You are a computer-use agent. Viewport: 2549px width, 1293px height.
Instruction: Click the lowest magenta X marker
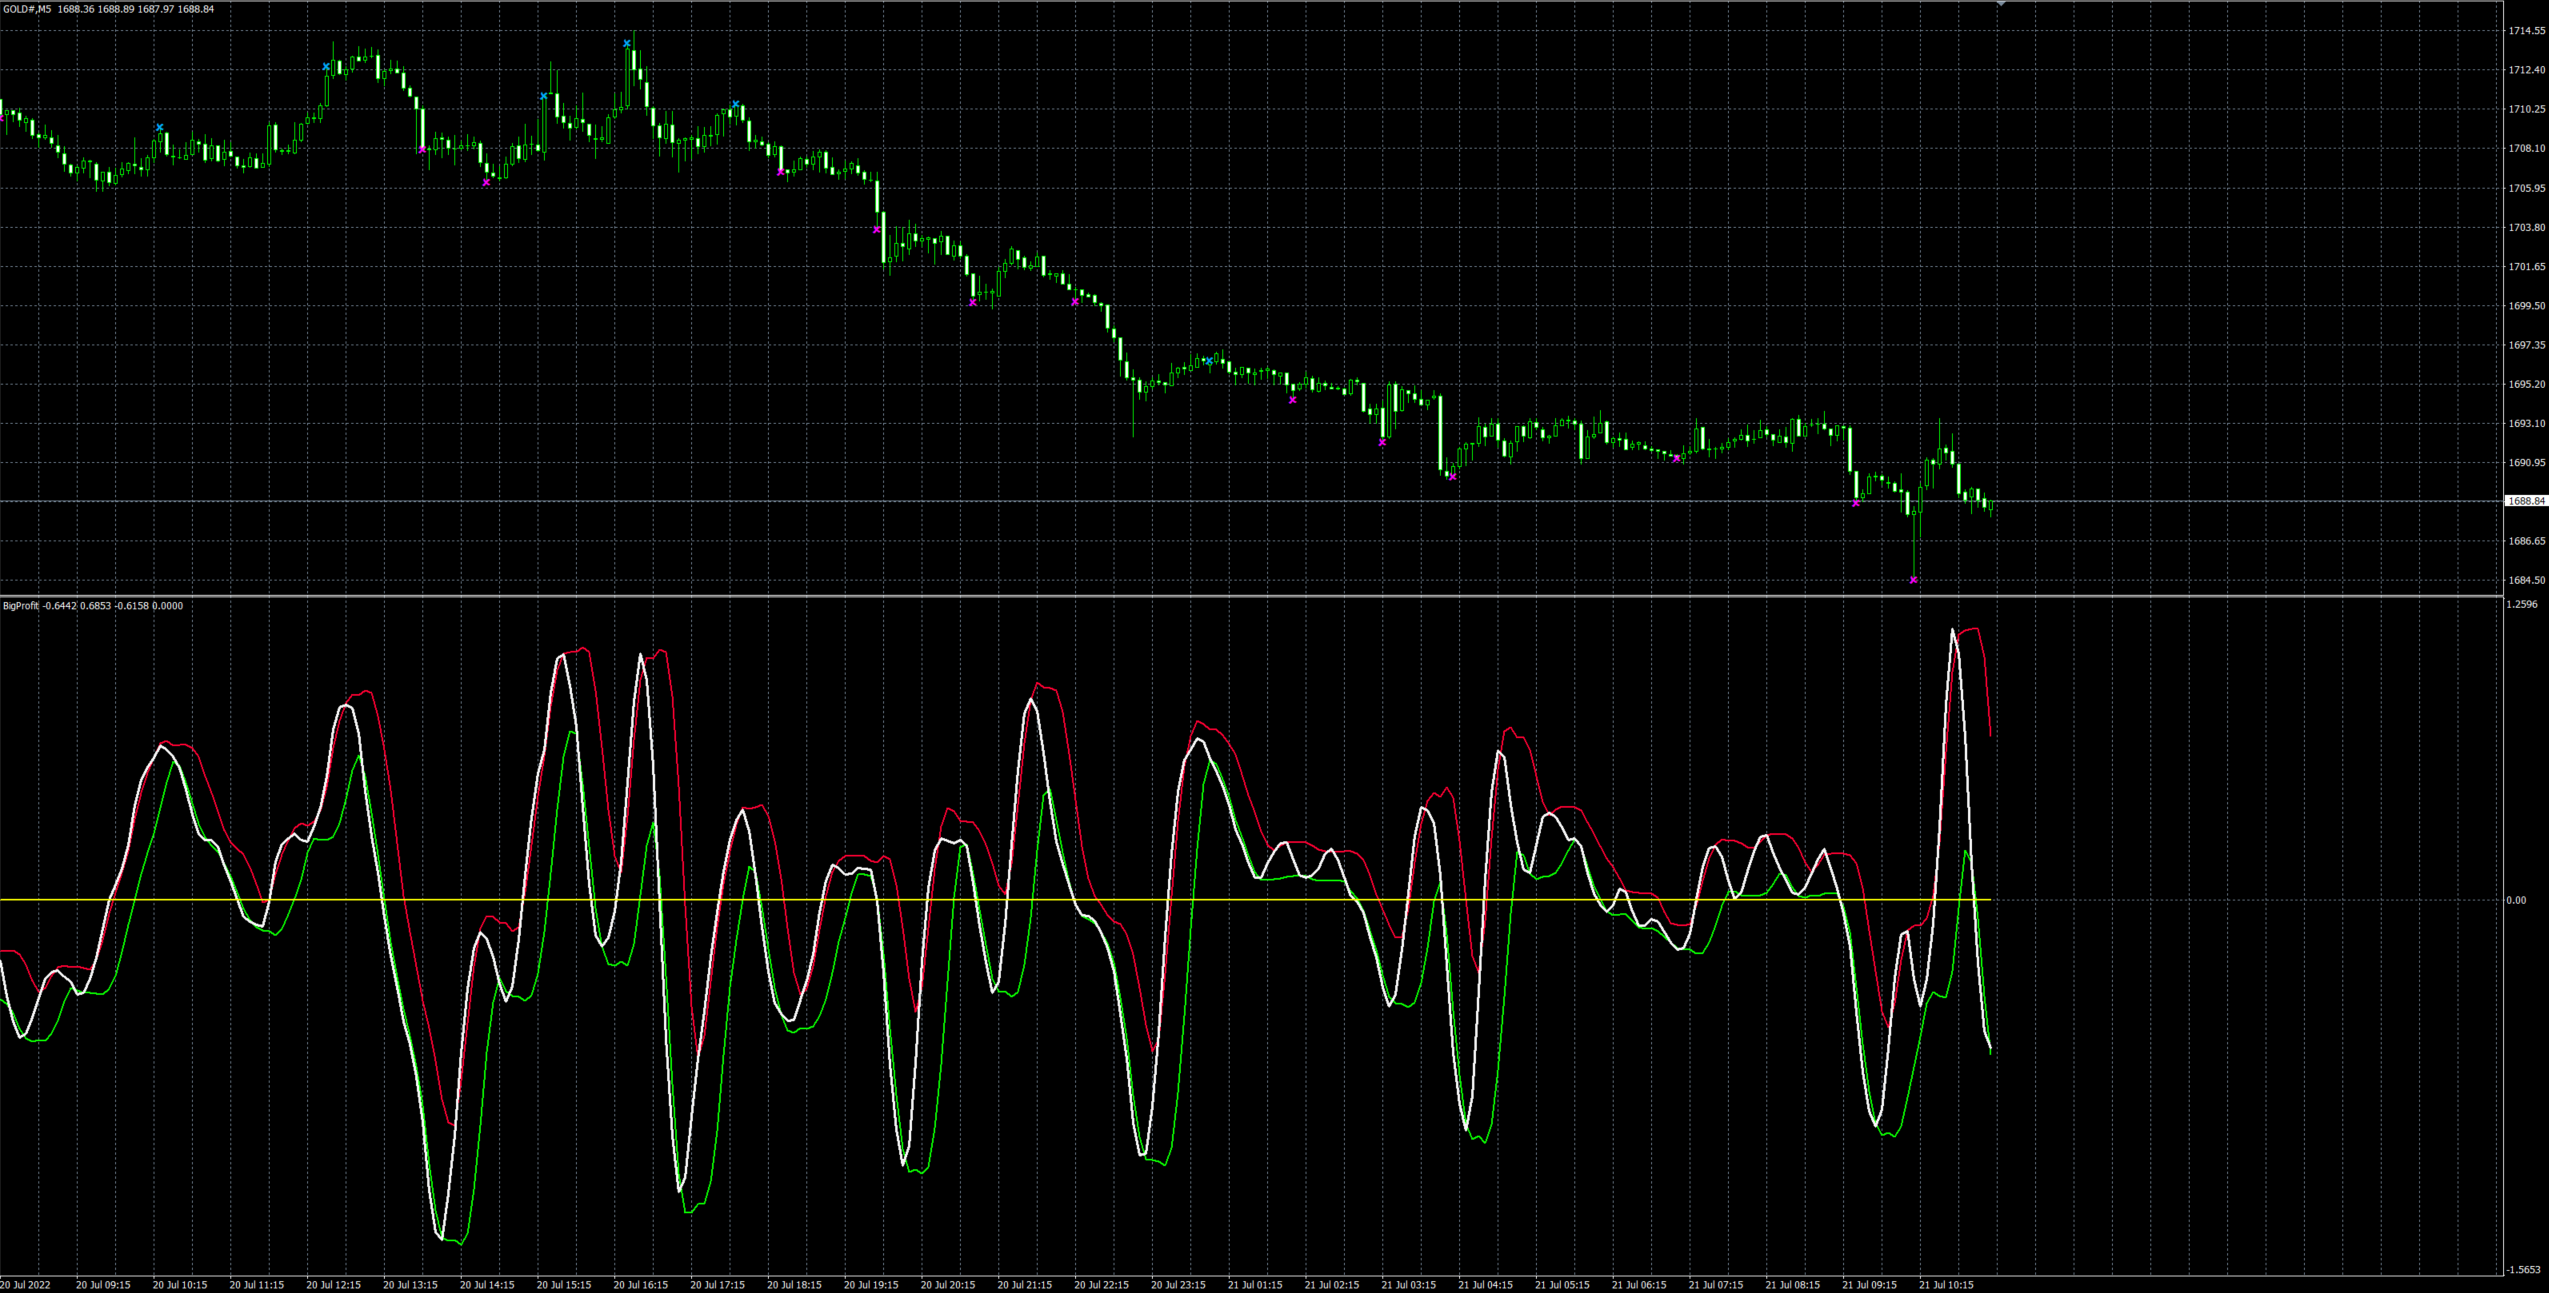click(1913, 580)
